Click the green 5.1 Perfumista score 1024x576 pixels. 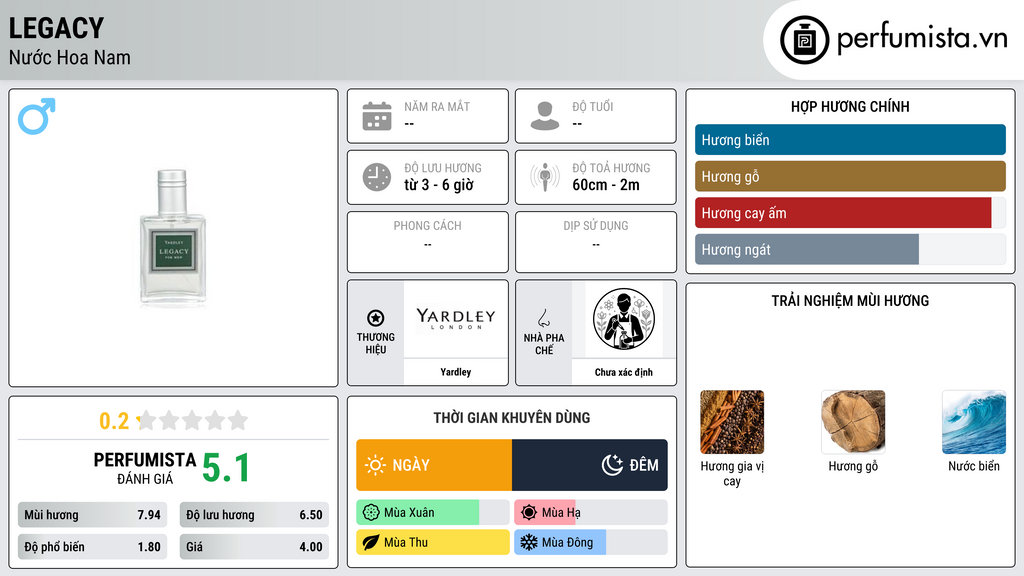coord(226,468)
